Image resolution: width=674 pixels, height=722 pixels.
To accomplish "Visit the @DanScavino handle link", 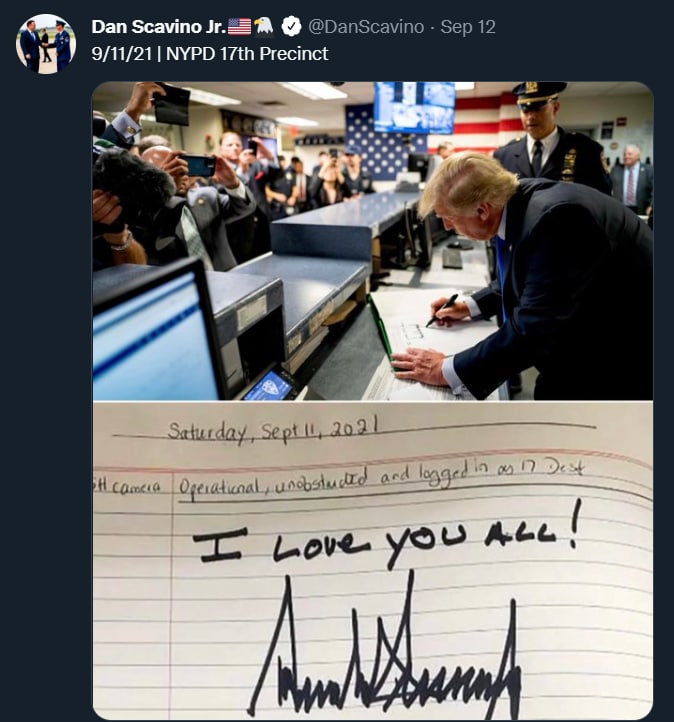I will (366, 27).
